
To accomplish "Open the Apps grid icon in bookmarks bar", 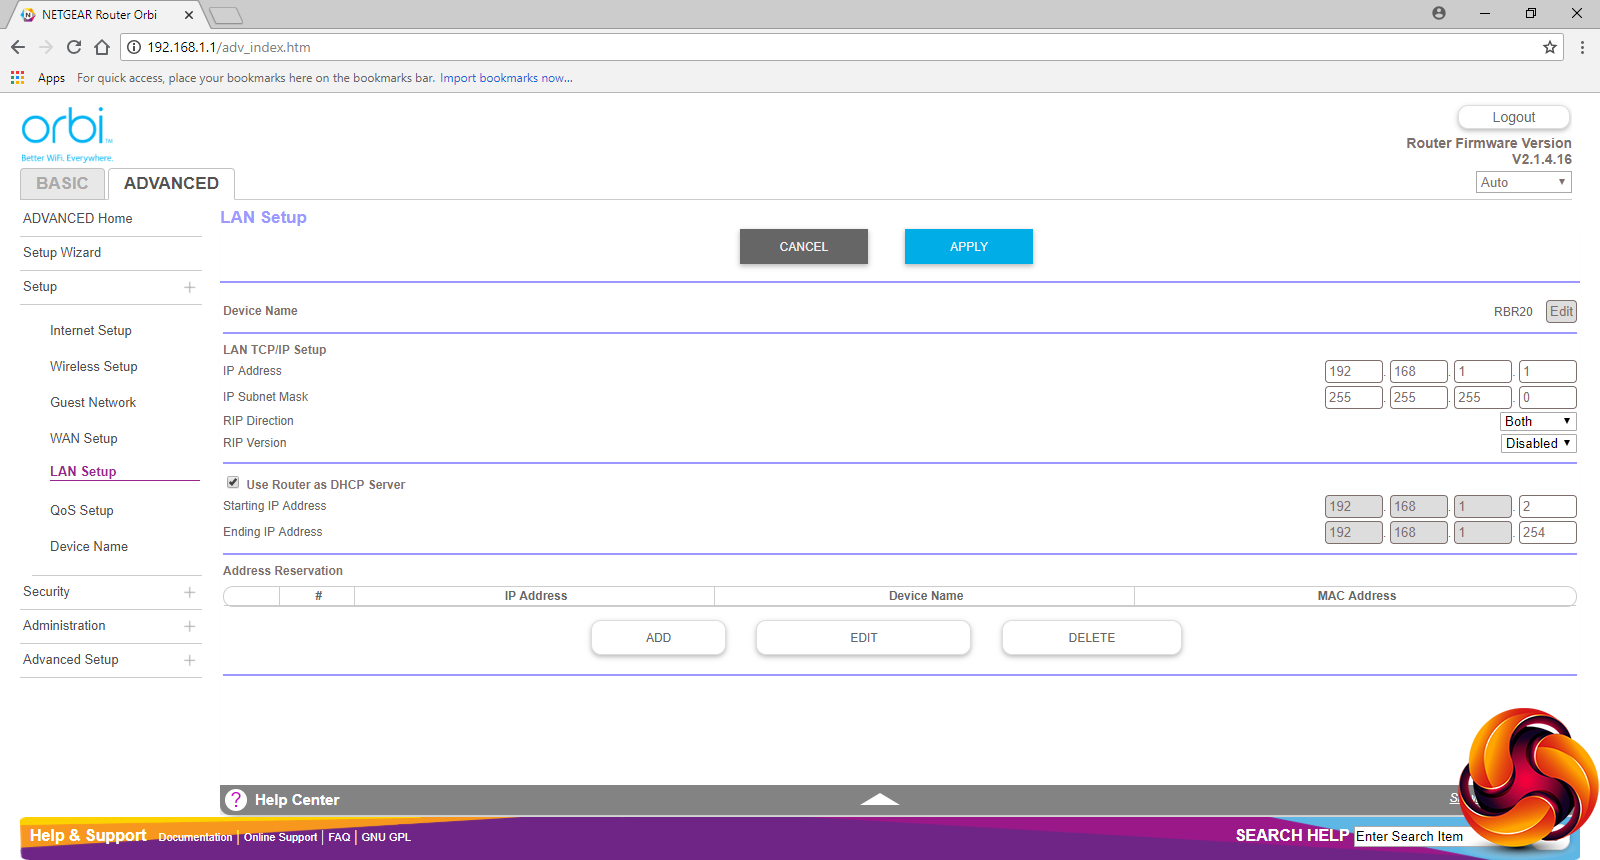I will [17, 78].
